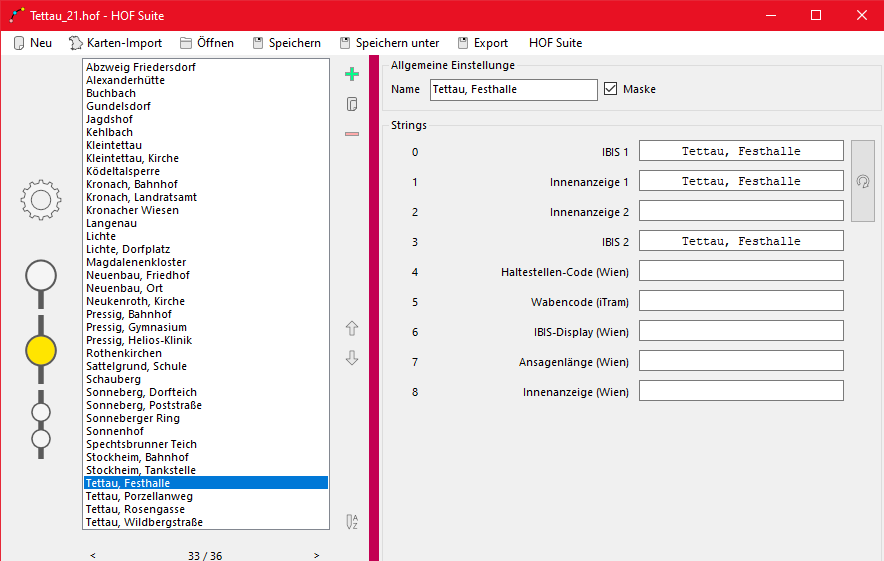This screenshot has height=561, width=884.
Task: Go to previous page with left arrow
Action: point(93,555)
